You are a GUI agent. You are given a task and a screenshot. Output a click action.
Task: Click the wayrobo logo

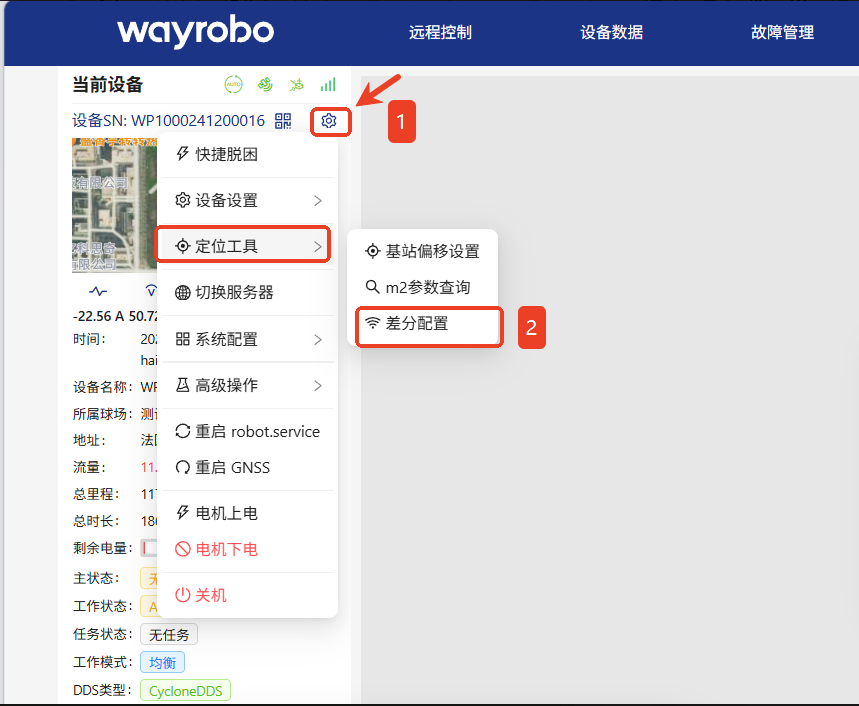pos(196,32)
